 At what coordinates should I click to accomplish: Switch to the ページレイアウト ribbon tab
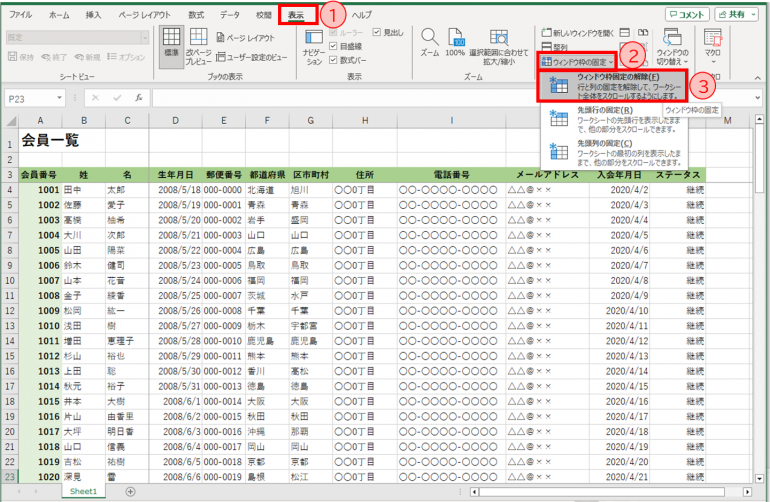pyautogui.click(x=144, y=15)
